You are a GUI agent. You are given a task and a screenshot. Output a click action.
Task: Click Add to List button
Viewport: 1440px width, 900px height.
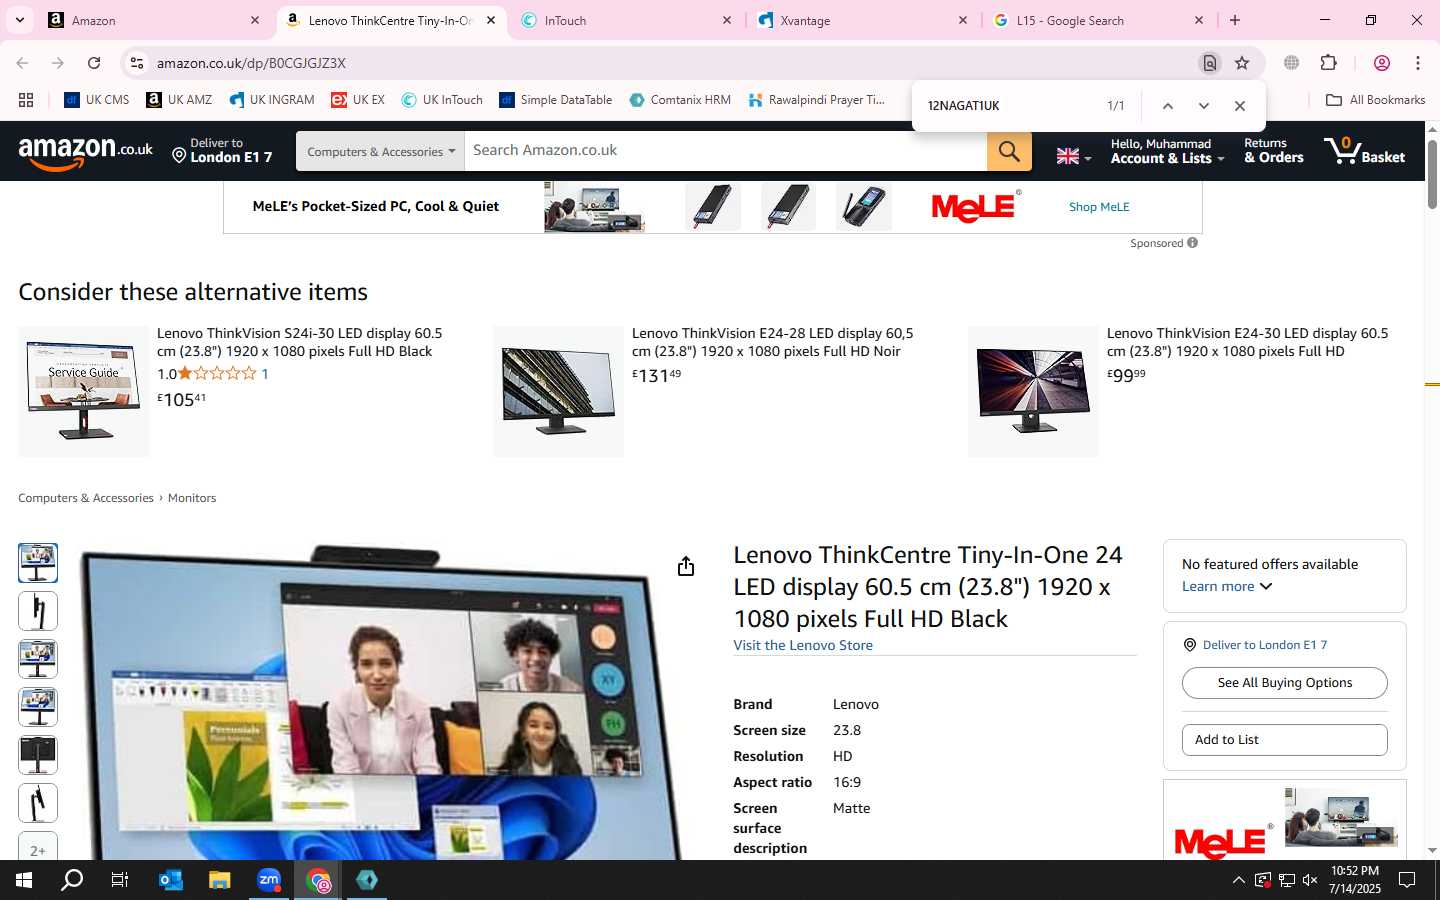click(x=1284, y=740)
